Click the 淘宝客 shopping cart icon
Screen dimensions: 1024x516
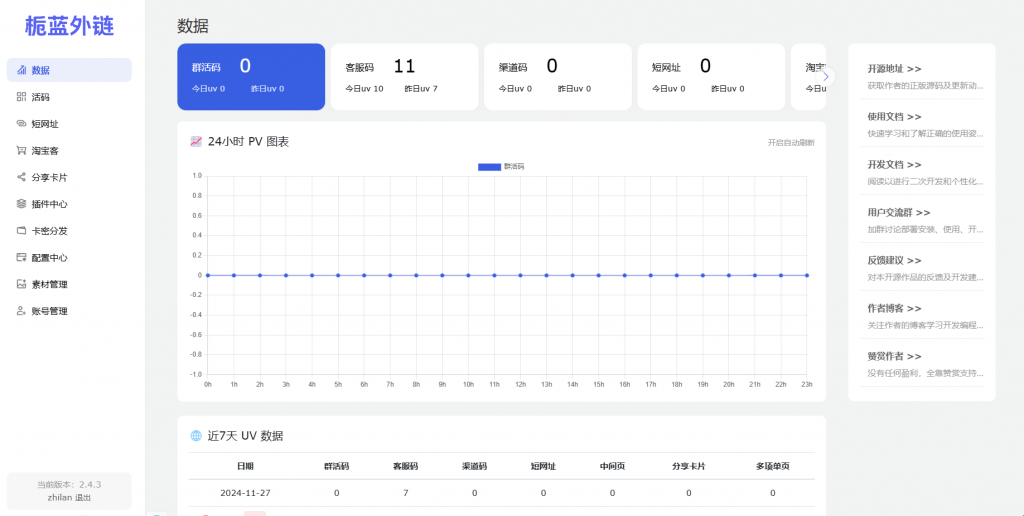pyautogui.click(x=22, y=150)
